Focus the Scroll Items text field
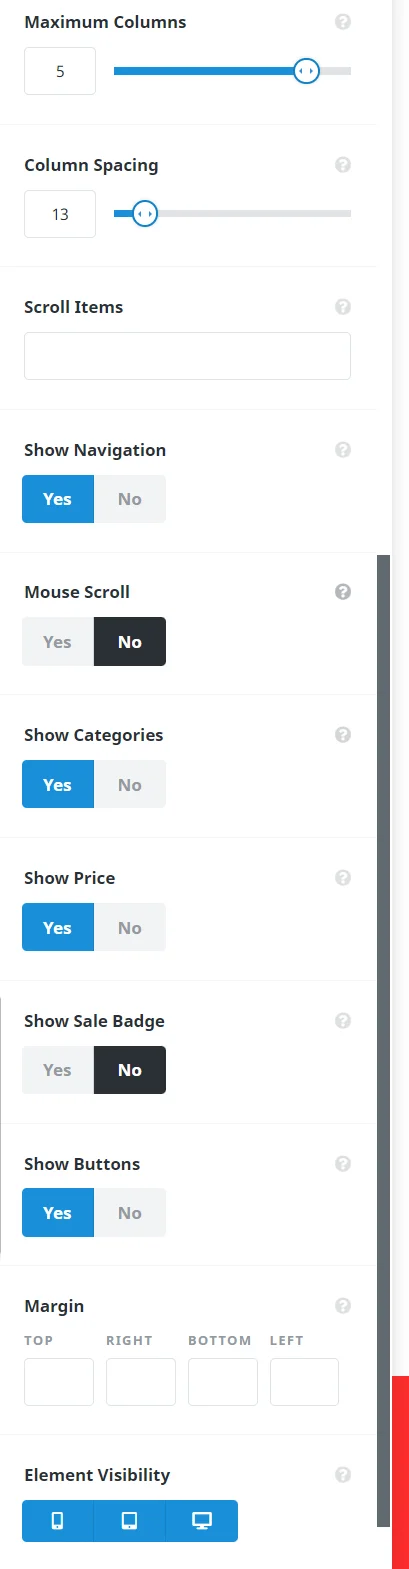This screenshot has width=409, height=1569. click(x=187, y=356)
